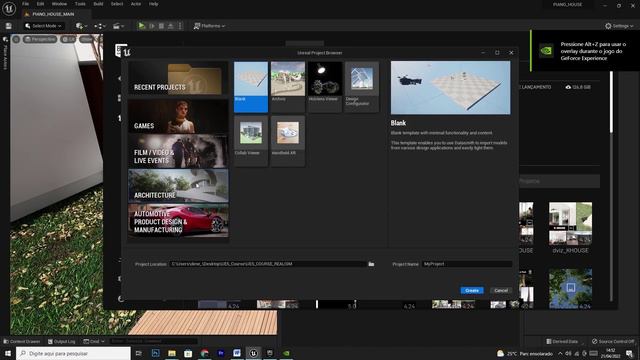Click the Windows Start button
The width and height of the screenshot is (640, 360).
point(8,353)
